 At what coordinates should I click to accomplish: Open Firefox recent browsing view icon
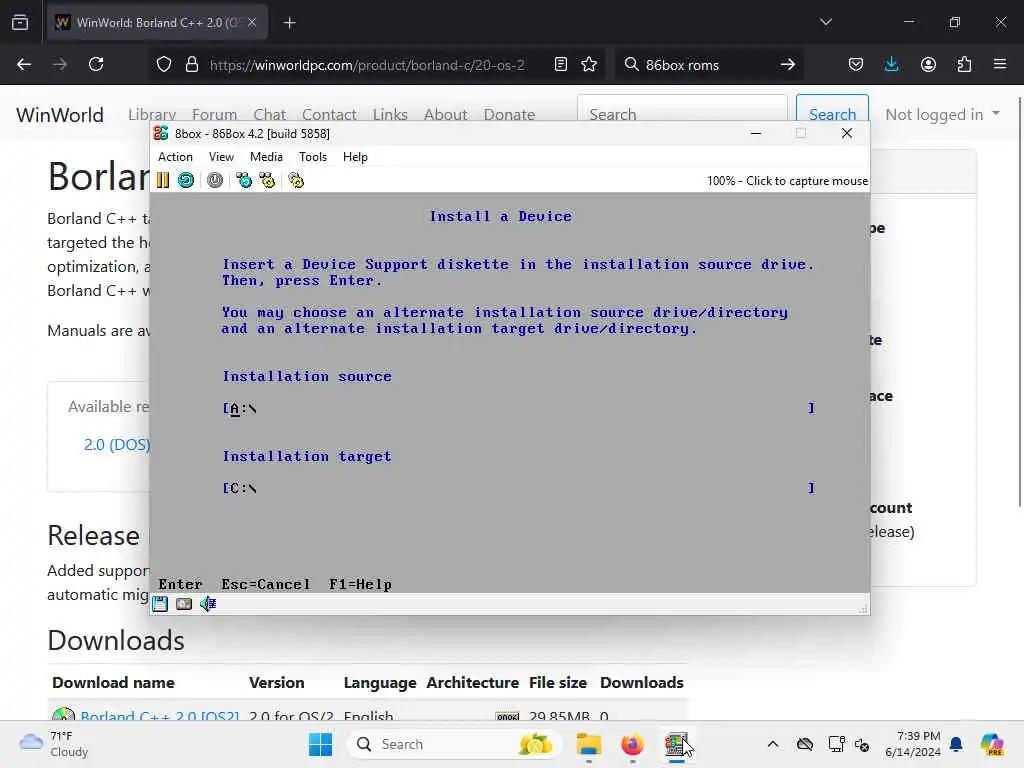pyautogui.click(x=20, y=22)
